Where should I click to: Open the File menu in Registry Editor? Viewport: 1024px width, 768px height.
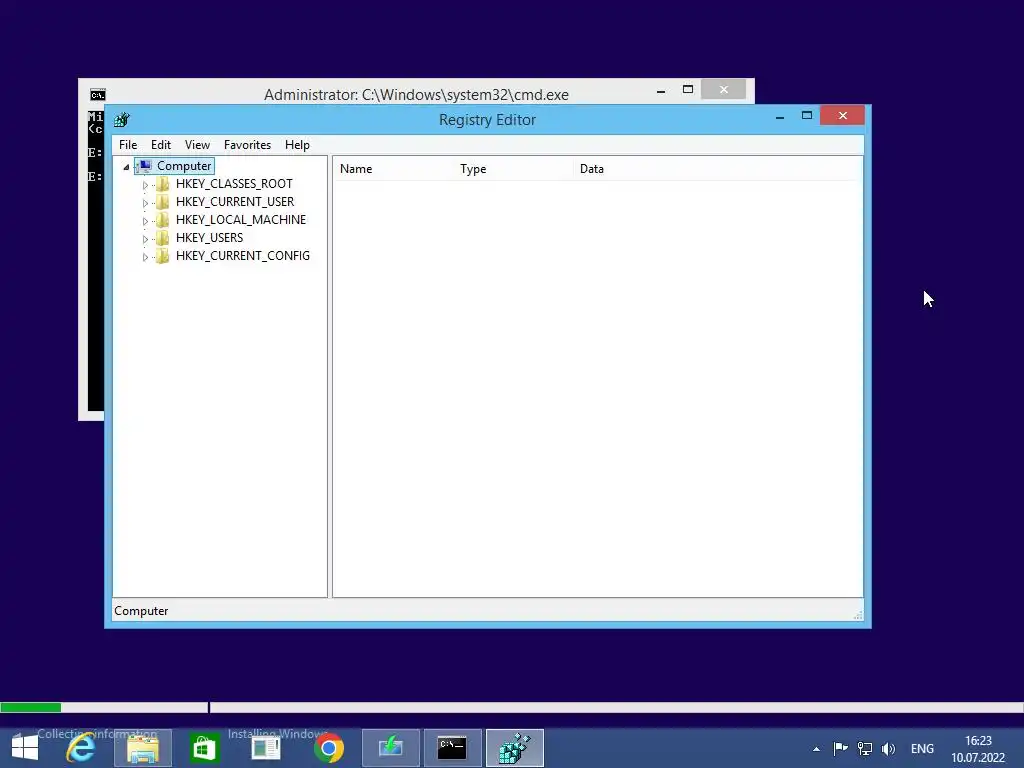point(128,145)
